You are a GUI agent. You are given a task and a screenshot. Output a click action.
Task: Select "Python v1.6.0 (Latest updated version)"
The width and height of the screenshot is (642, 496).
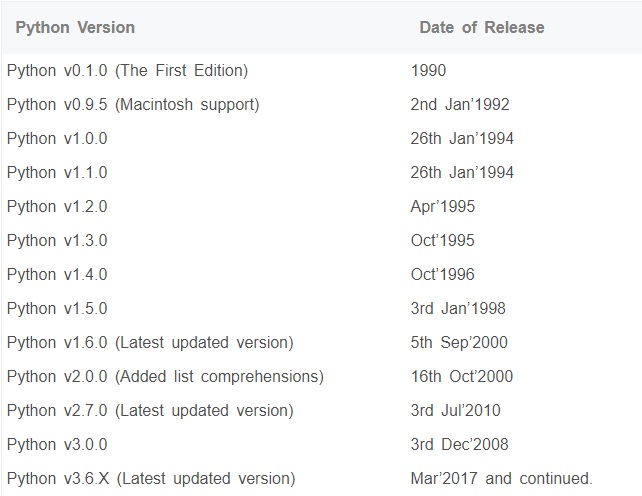pyautogui.click(x=150, y=342)
